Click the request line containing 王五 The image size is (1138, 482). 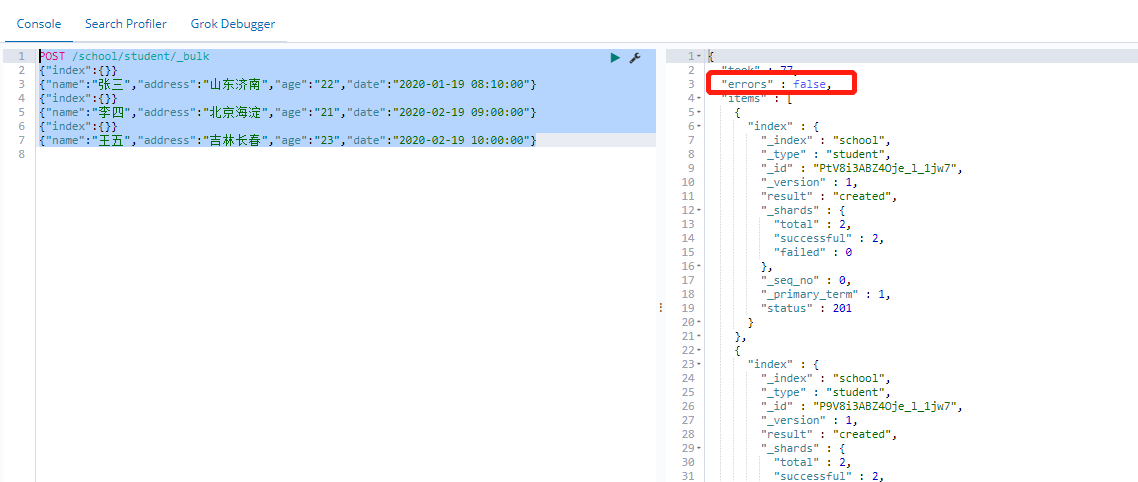288,140
